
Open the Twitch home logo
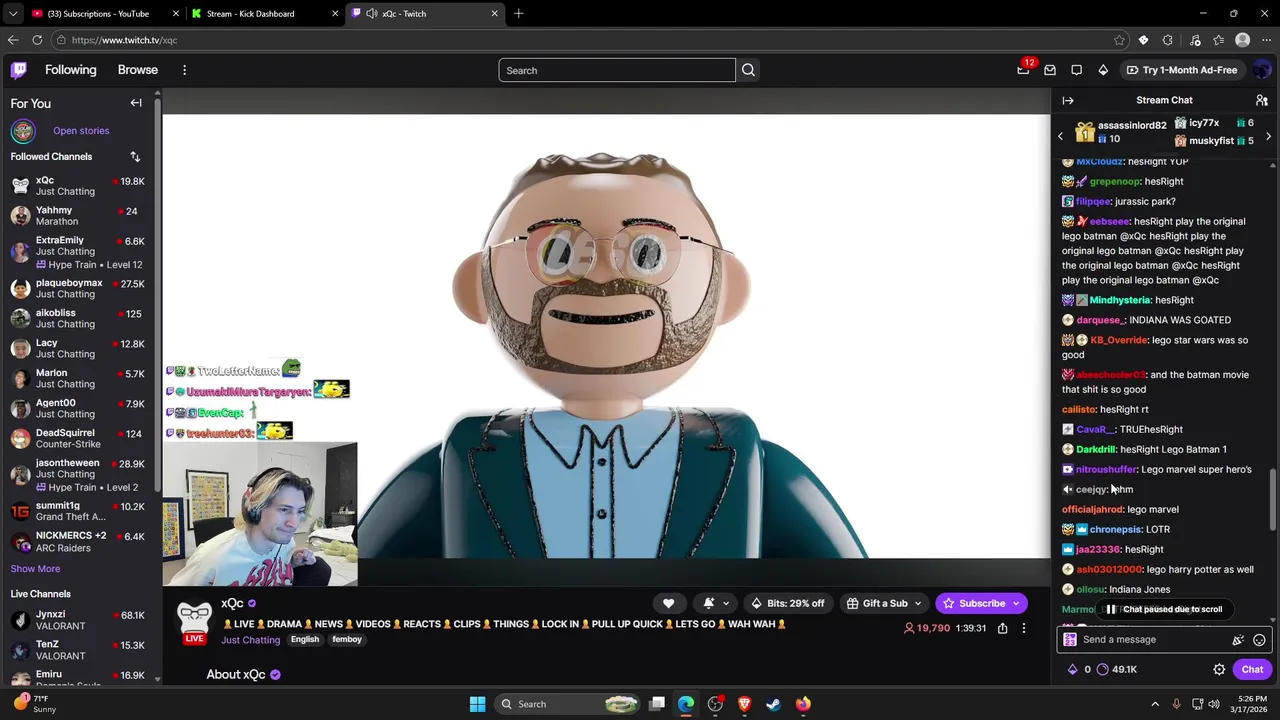pyautogui.click(x=19, y=70)
